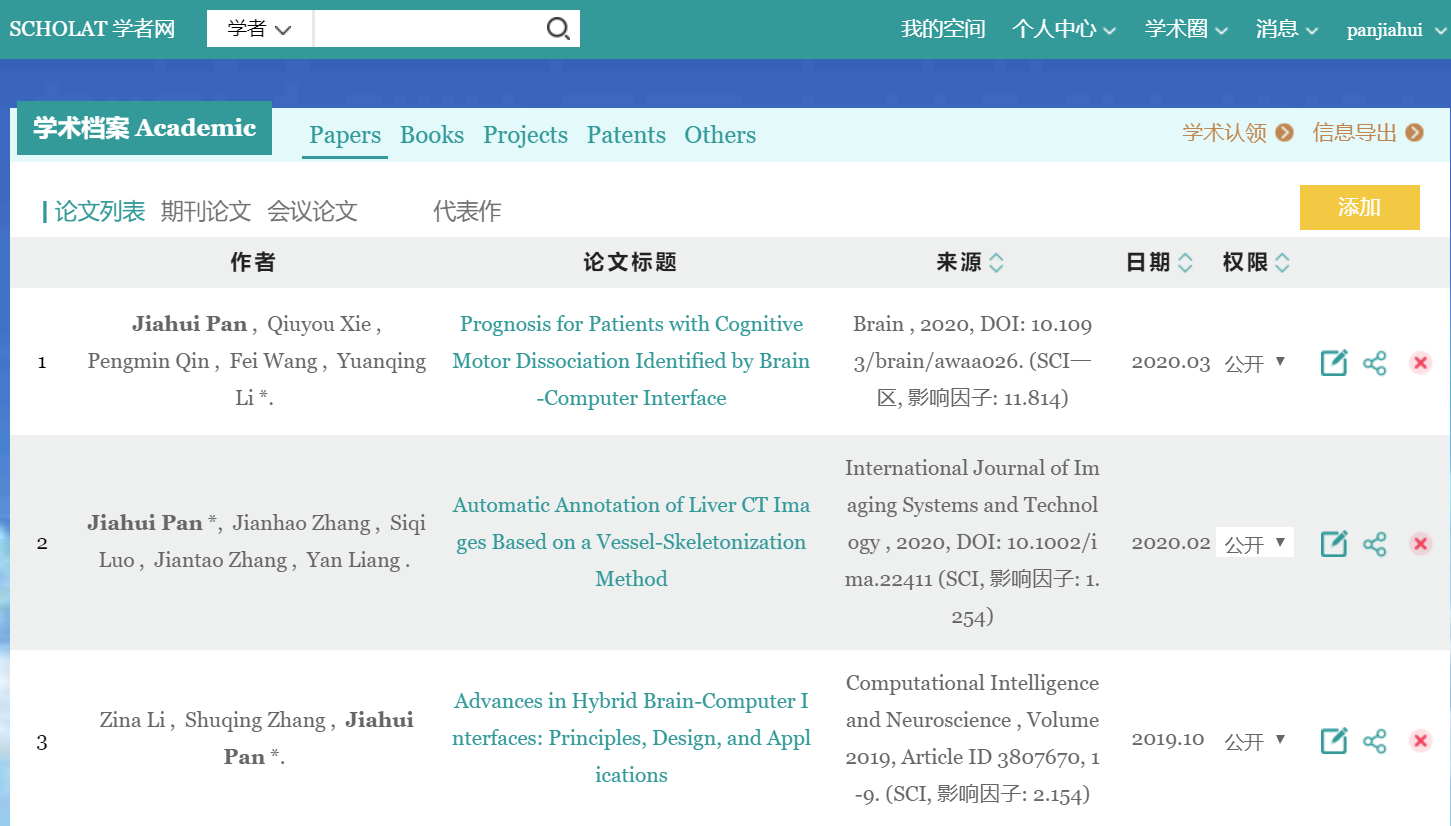Sort the list by 权限 column

click(x=1282, y=263)
